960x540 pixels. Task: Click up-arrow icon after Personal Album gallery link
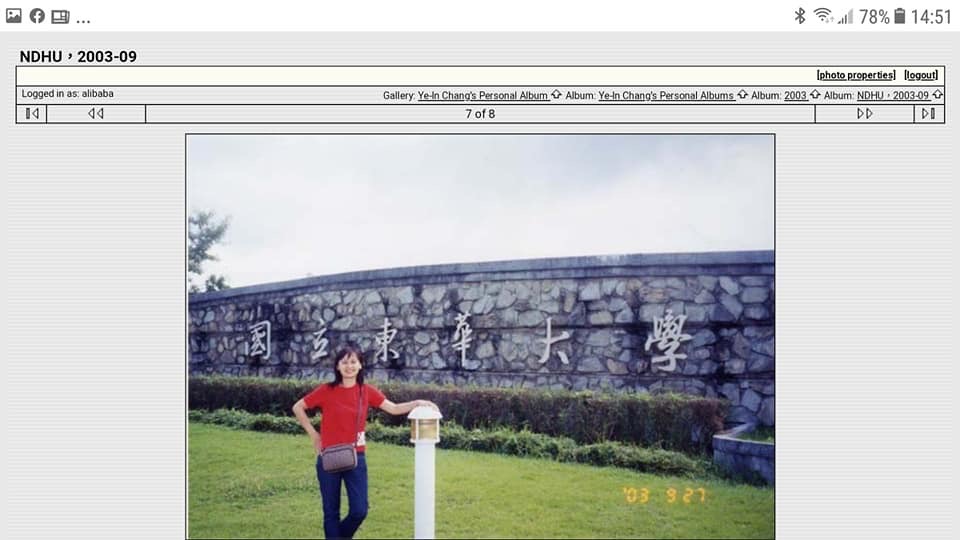click(x=556, y=95)
